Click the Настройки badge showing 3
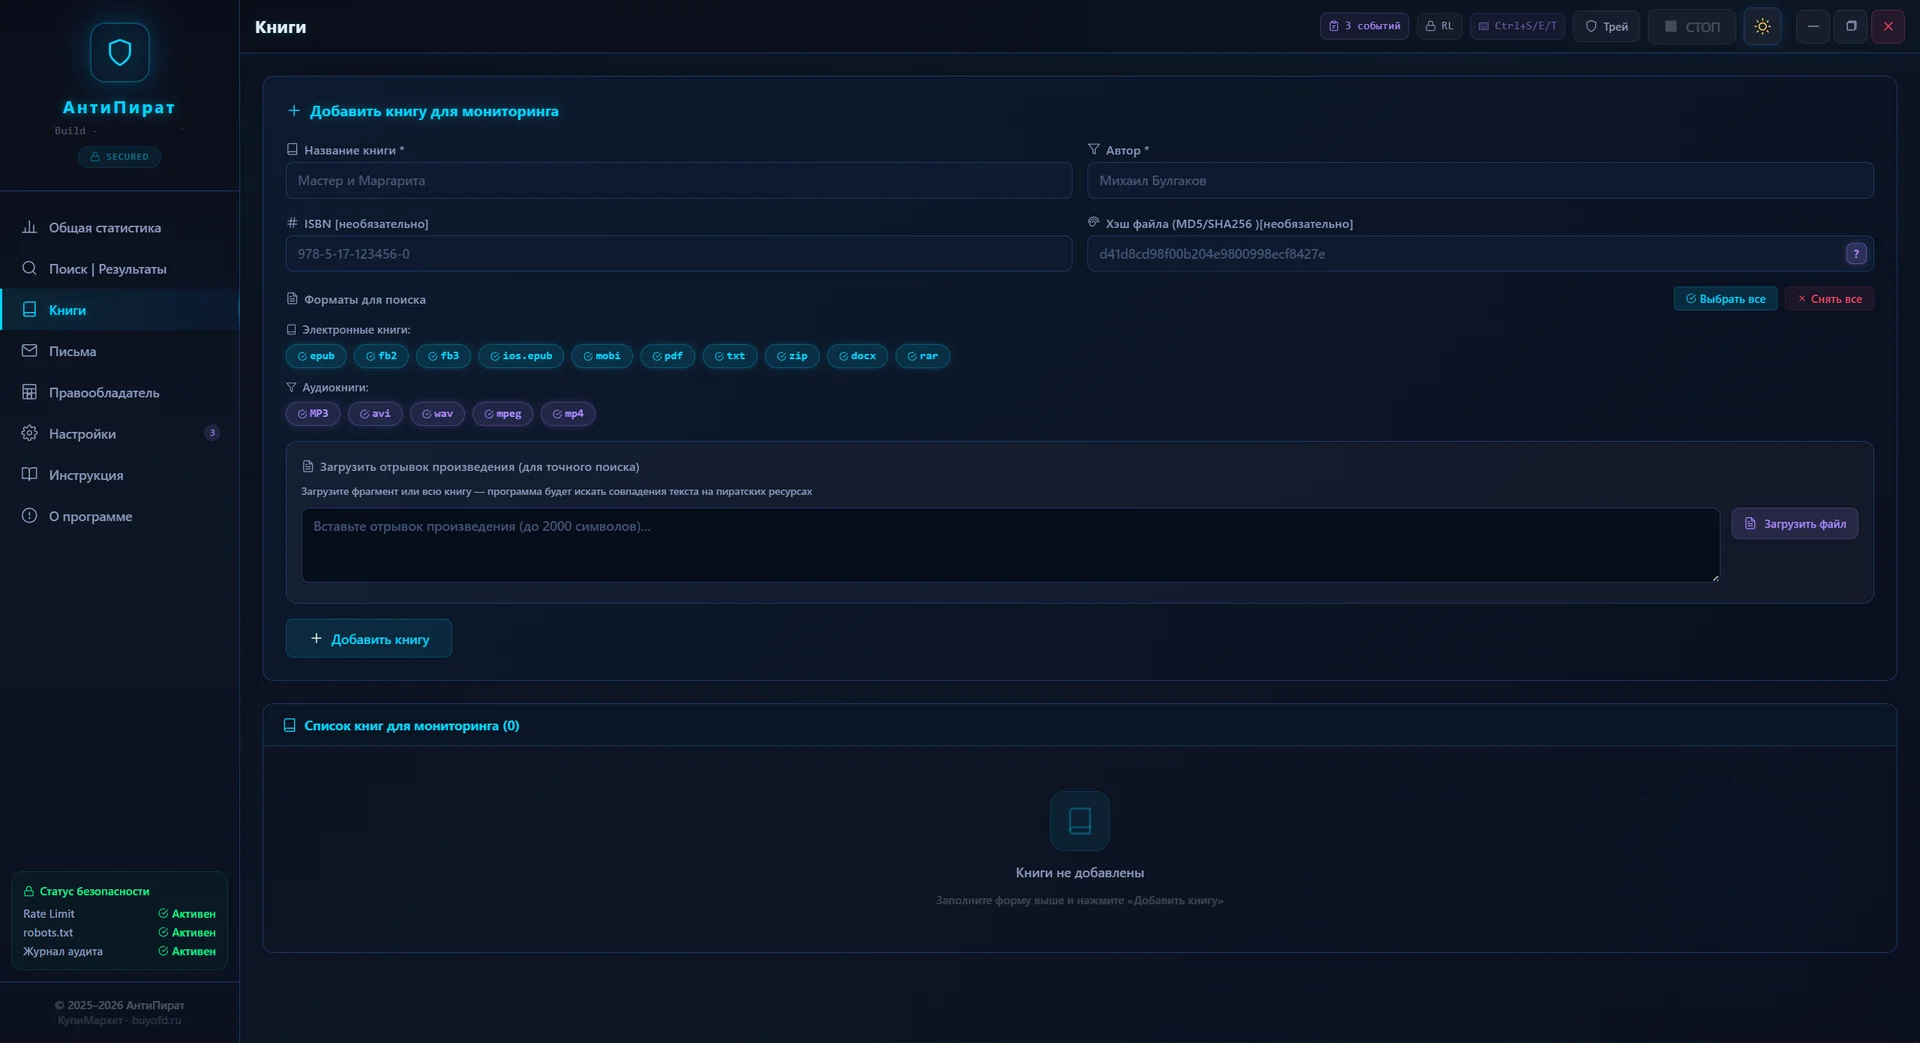Viewport: 1920px width, 1043px height. point(212,433)
